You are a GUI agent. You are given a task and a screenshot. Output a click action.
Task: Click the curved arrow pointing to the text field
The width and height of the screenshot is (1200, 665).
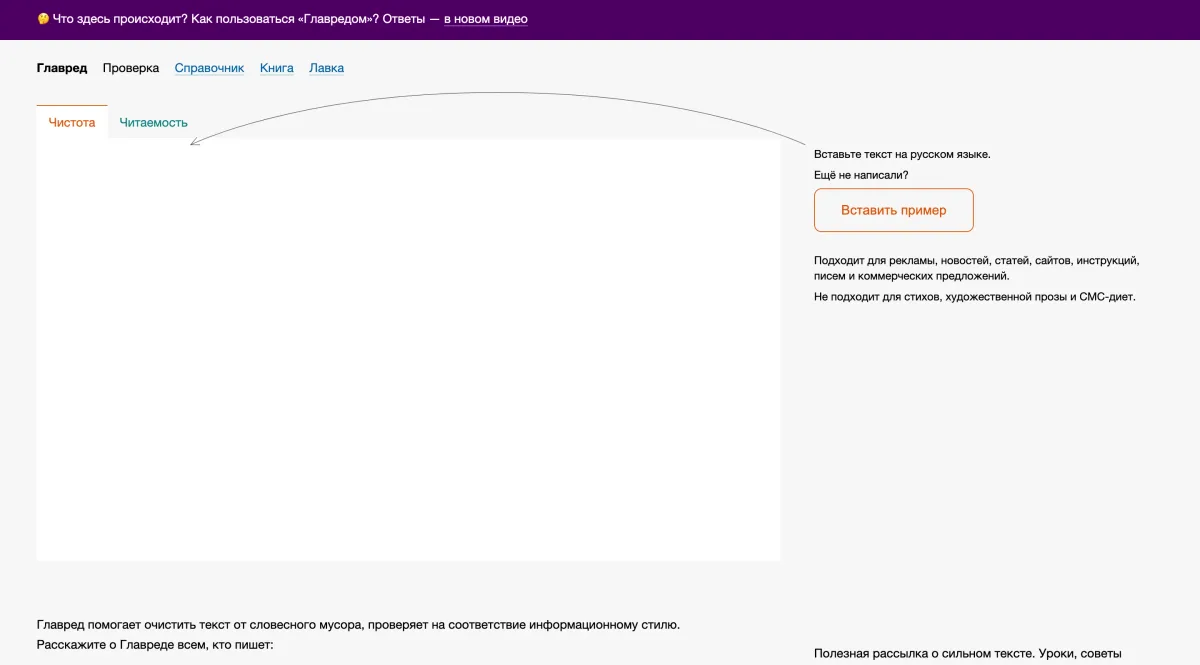click(x=500, y=95)
